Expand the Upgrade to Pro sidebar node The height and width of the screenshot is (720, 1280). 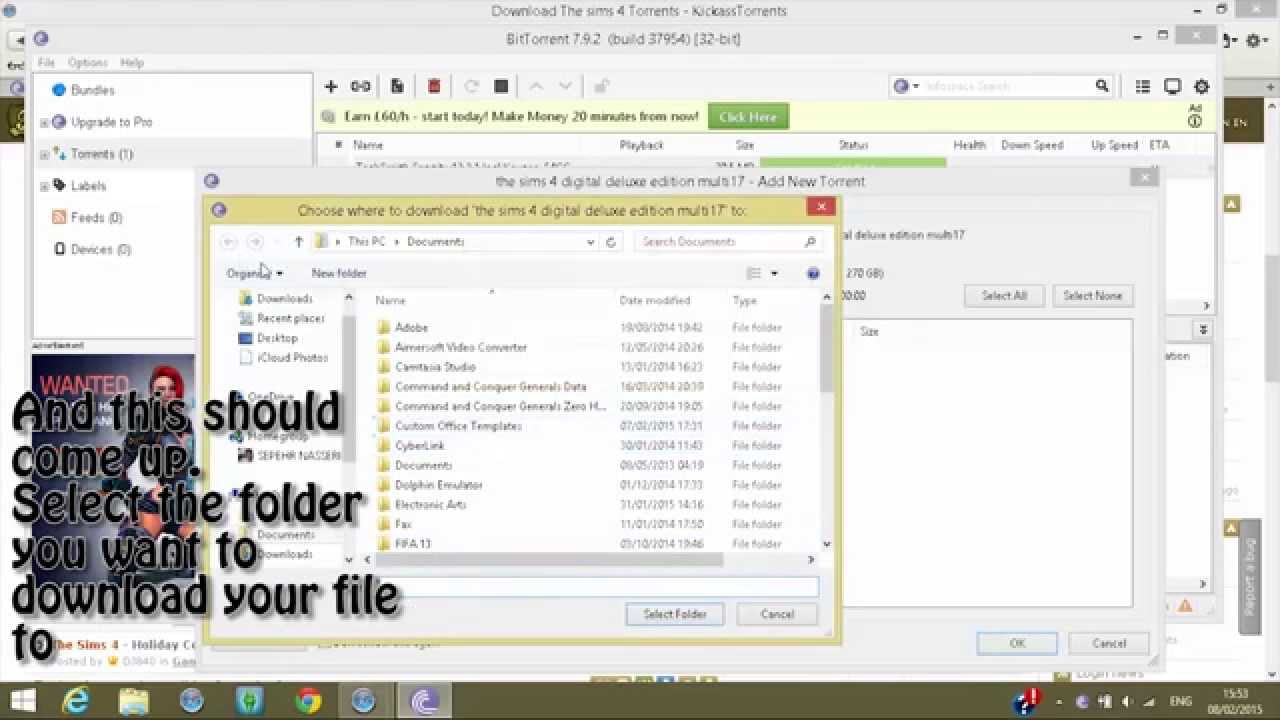point(44,122)
